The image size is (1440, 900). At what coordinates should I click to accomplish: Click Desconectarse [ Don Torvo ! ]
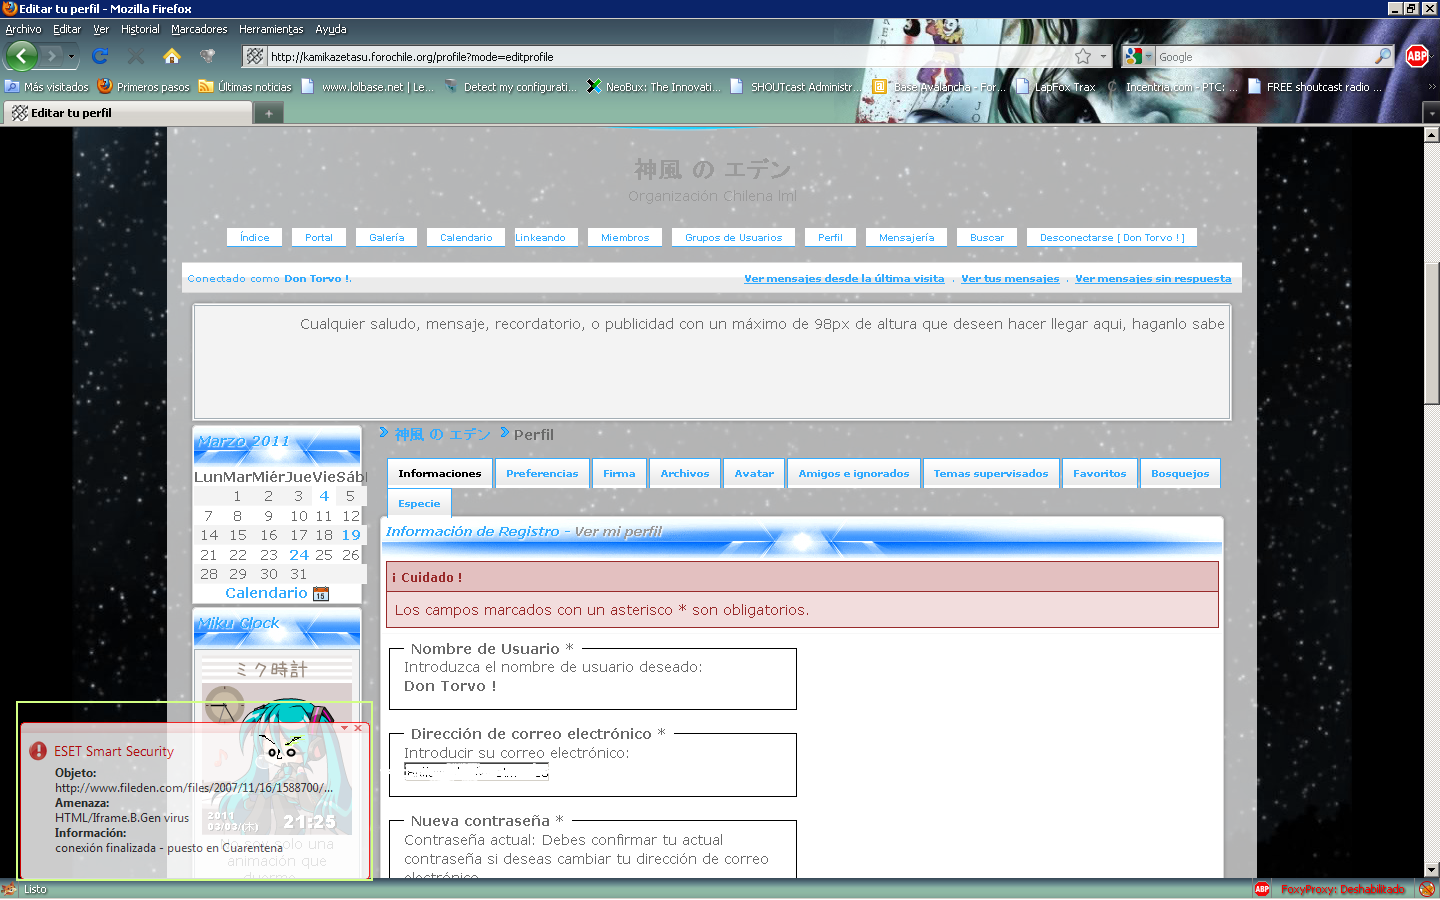1112,237
